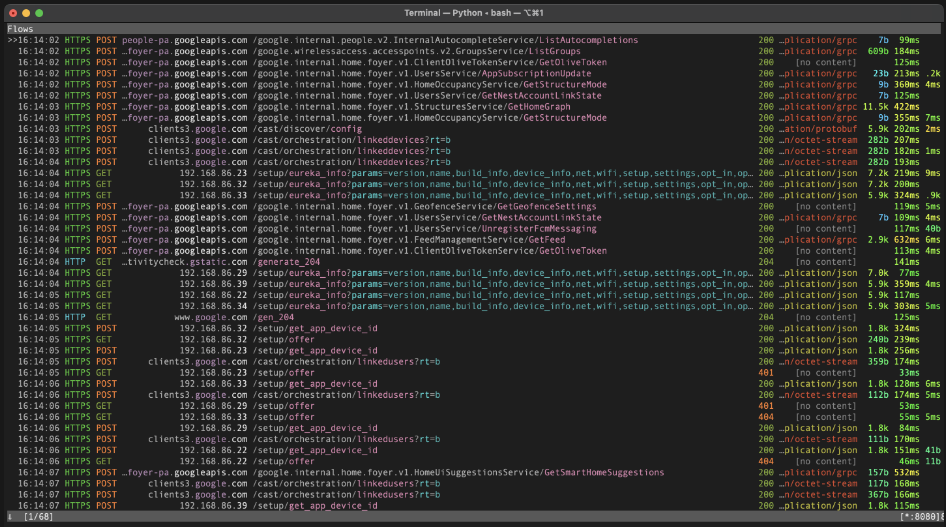This screenshot has height=527, width=946.
Task: Click the Flows header label
Action: (21, 29)
